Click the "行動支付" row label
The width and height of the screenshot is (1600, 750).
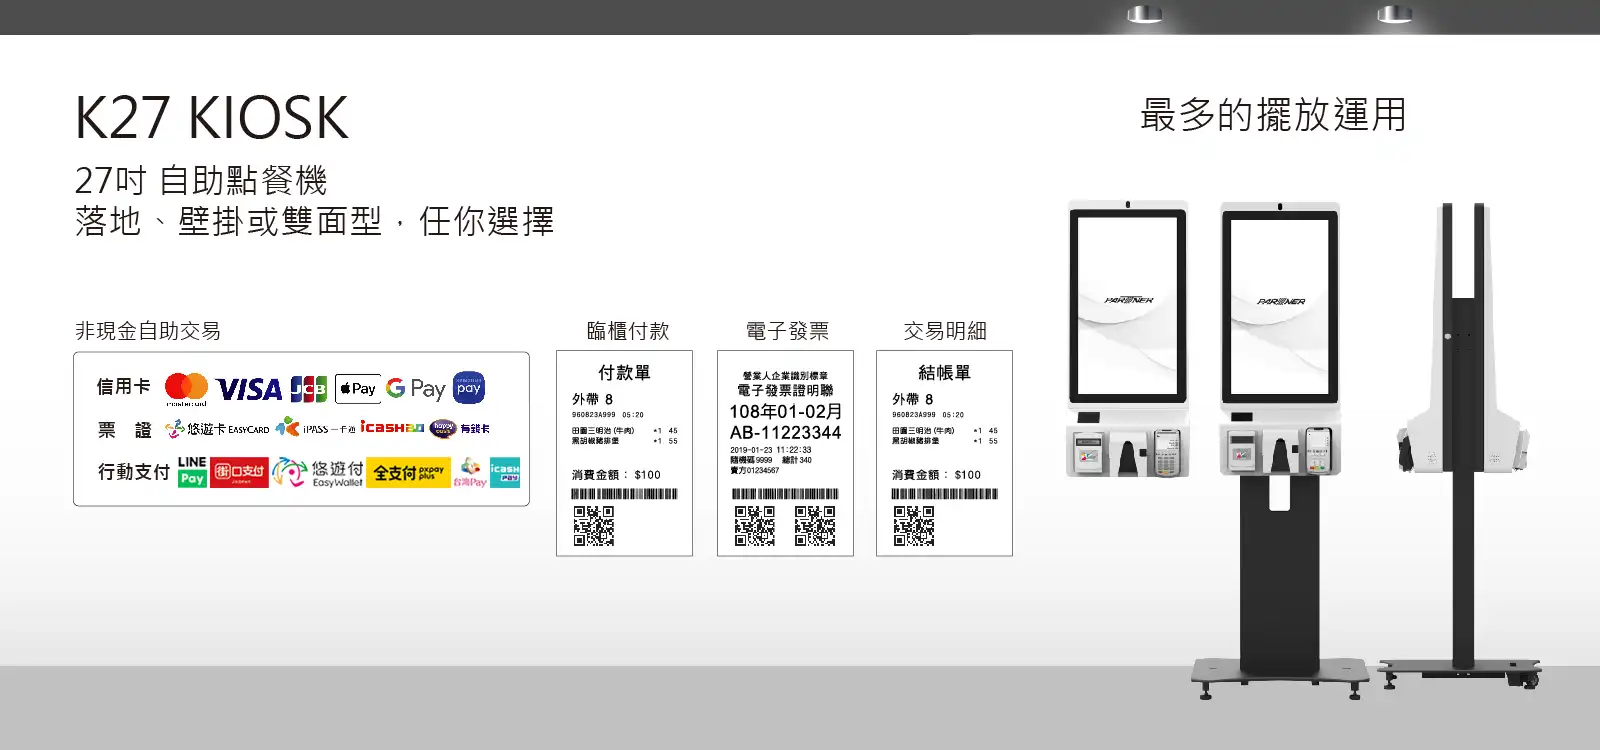tap(134, 472)
